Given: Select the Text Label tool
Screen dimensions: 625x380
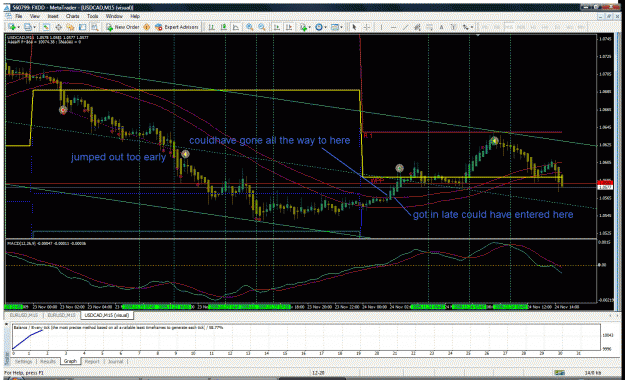Looking at the screenshot, I should coord(454,27).
